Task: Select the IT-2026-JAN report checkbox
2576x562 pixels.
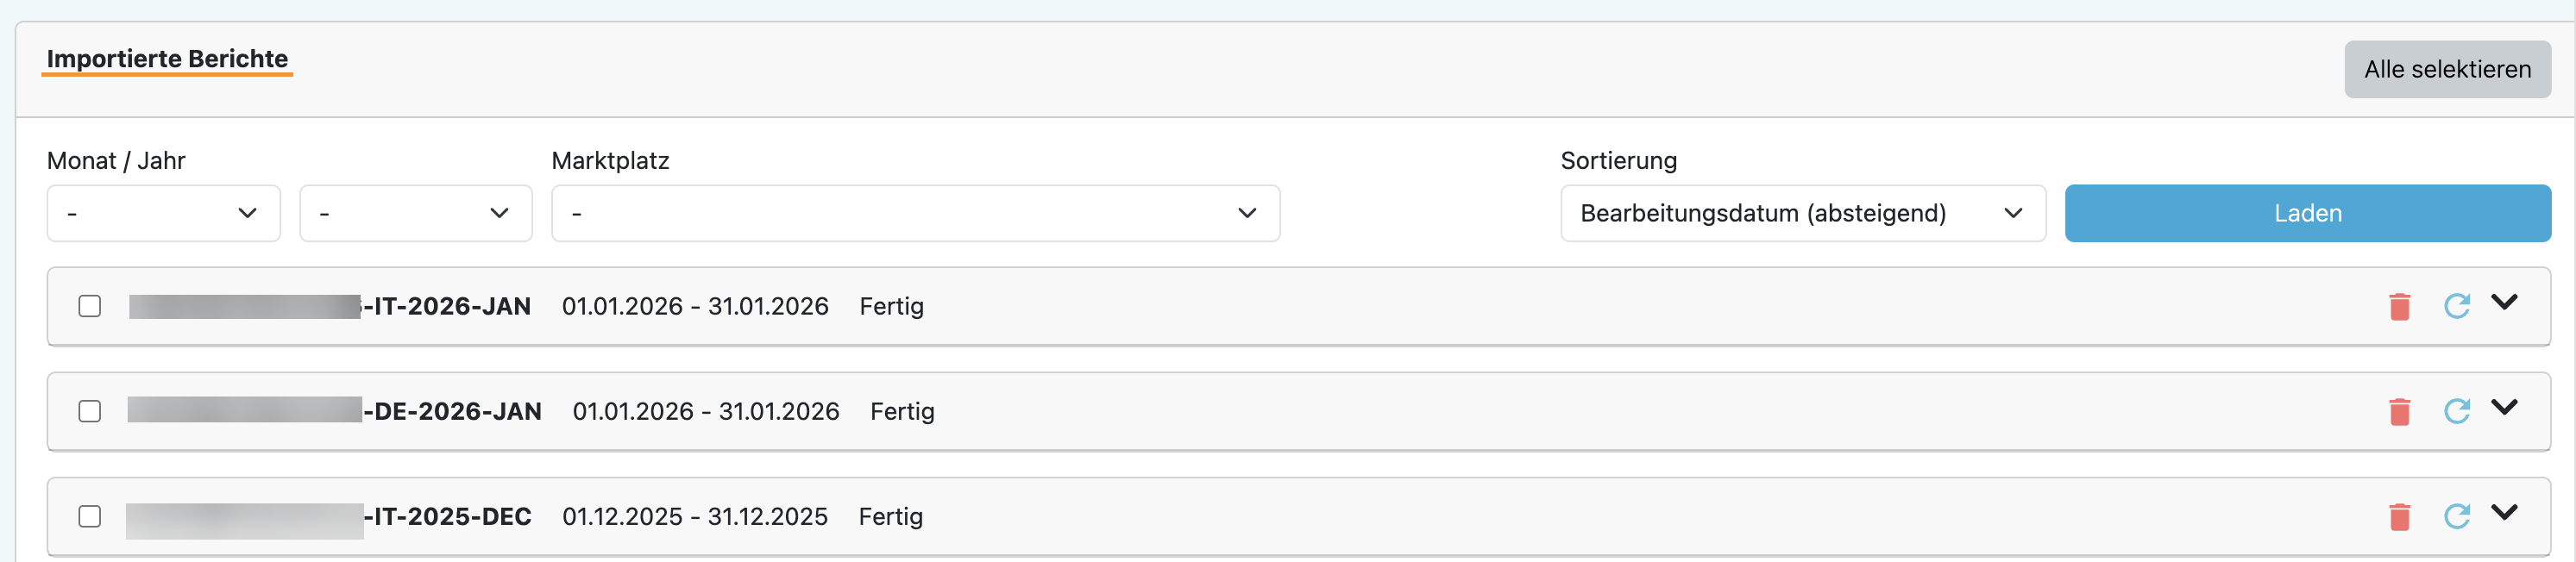Action: [90, 306]
